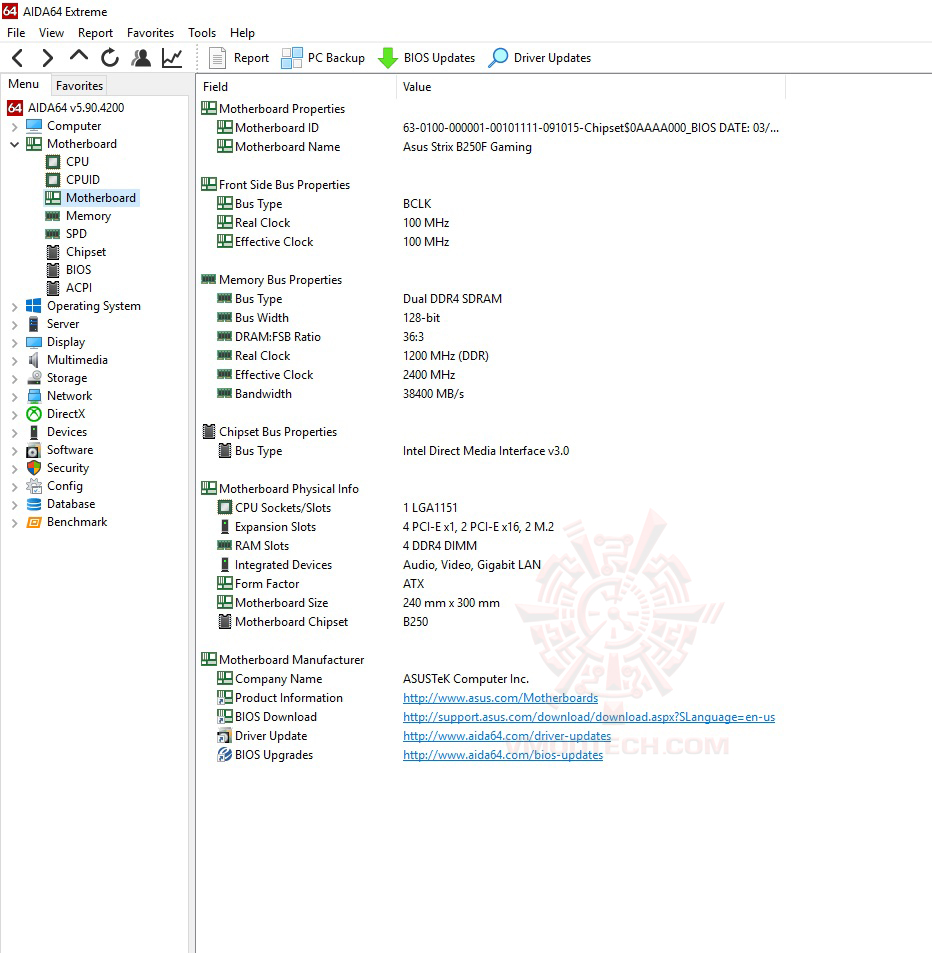Open the Help menu

pos(242,33)
